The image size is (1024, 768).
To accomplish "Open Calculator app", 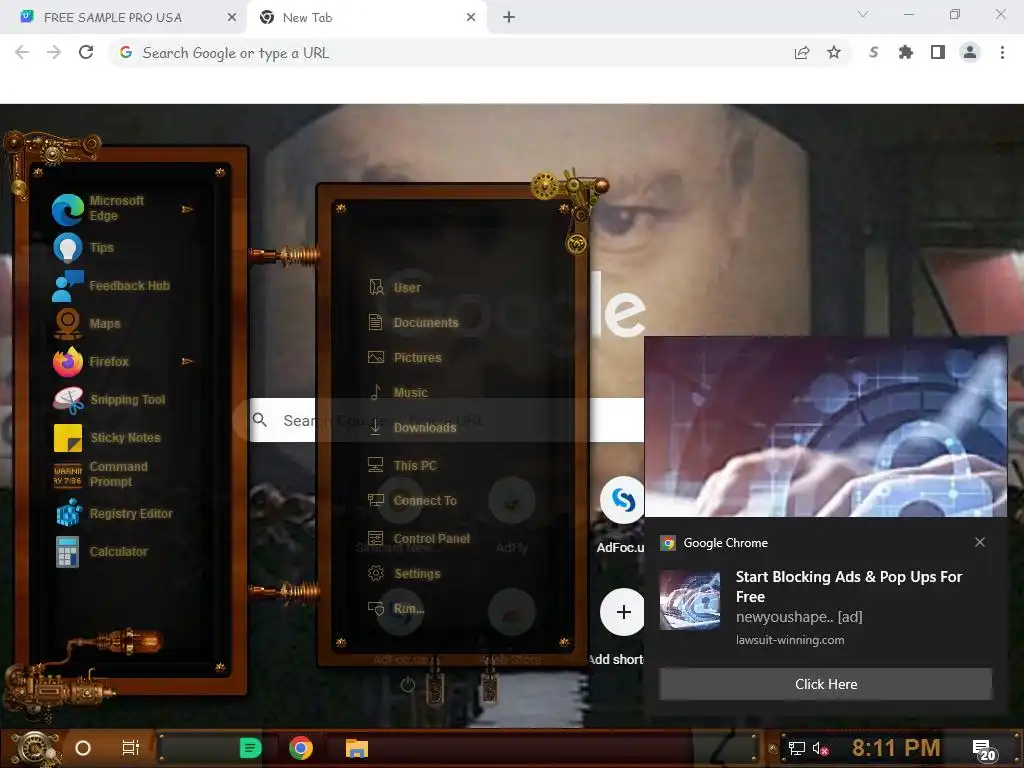I will [x=101, y=551].
